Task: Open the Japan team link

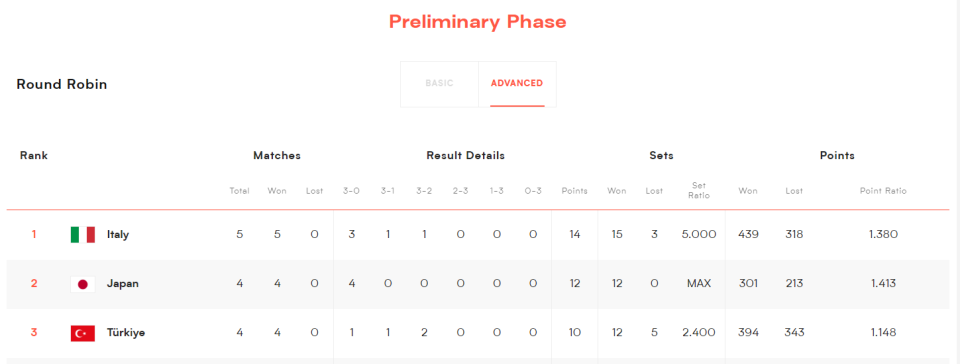Action: (x=122, y=284)
